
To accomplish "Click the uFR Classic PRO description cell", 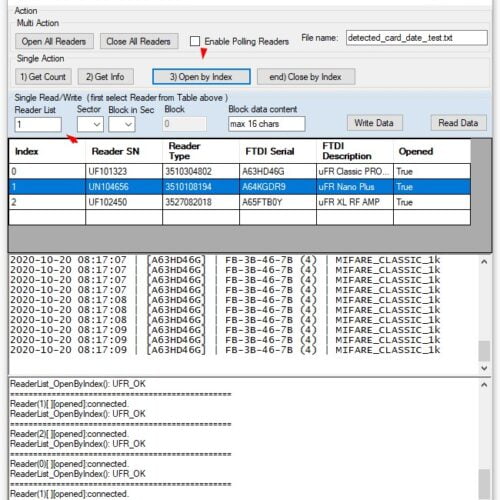I will point(355,171).
